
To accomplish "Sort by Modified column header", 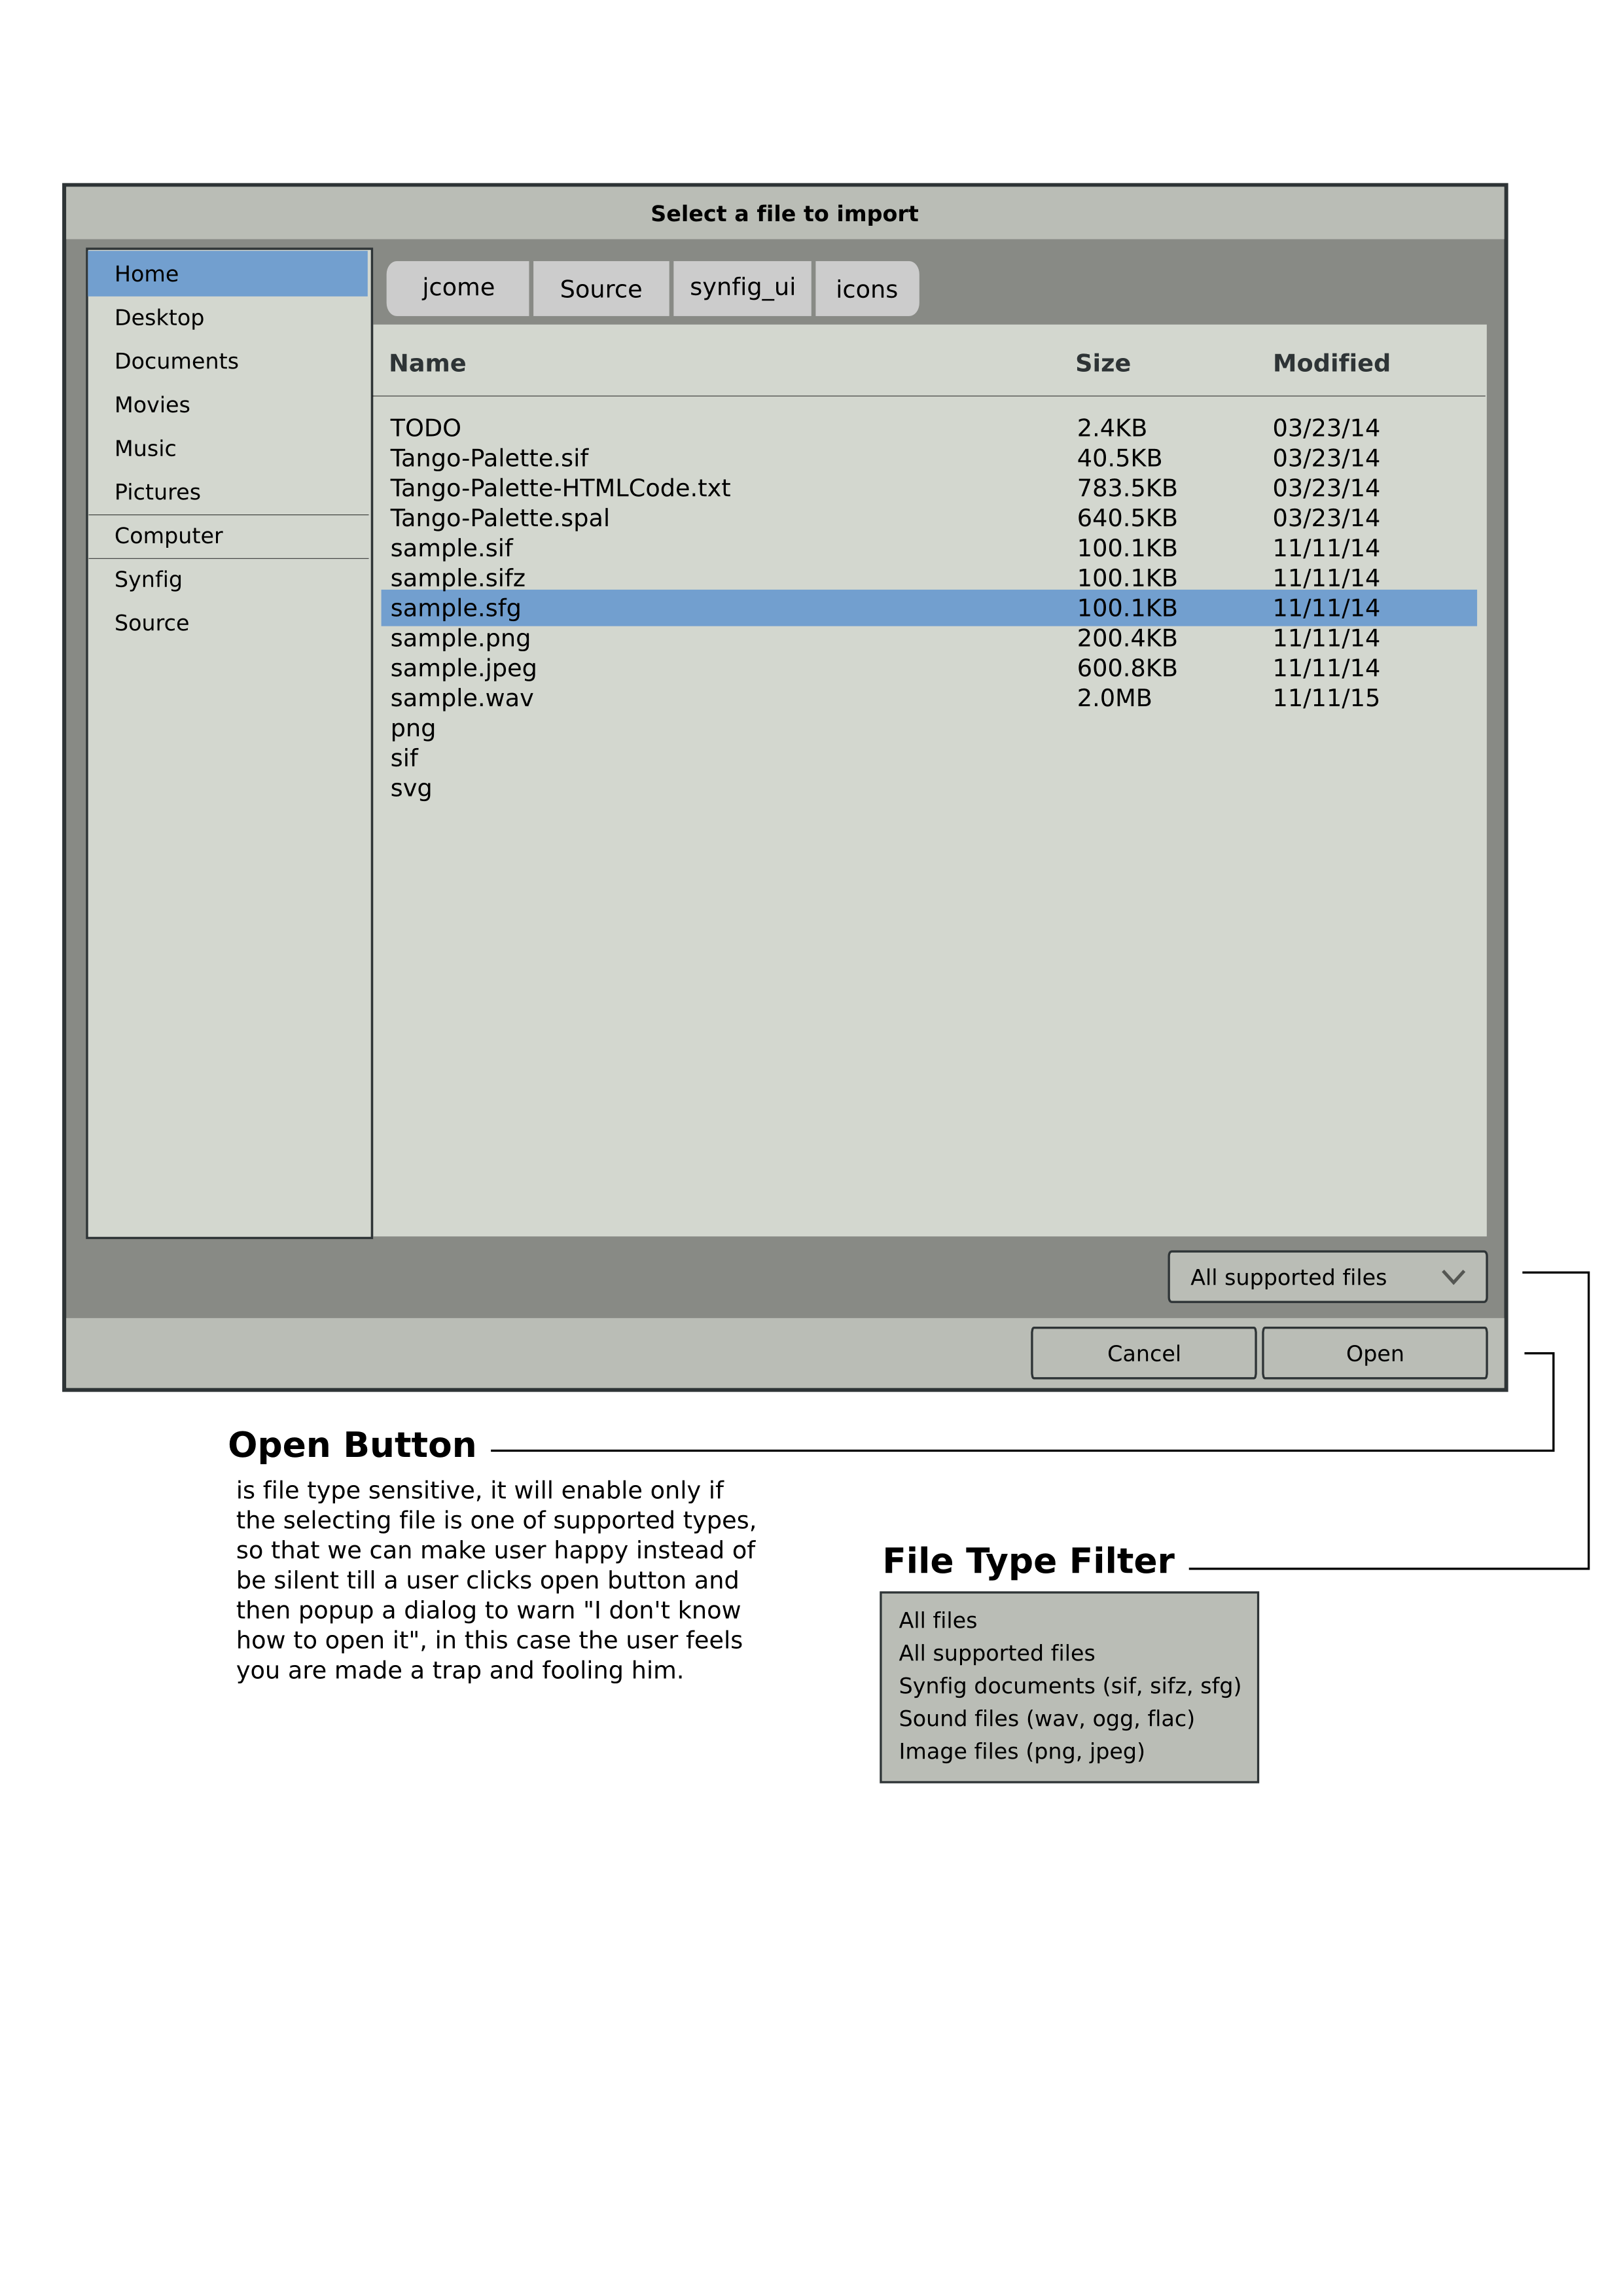I will (x=1330, y=363).
